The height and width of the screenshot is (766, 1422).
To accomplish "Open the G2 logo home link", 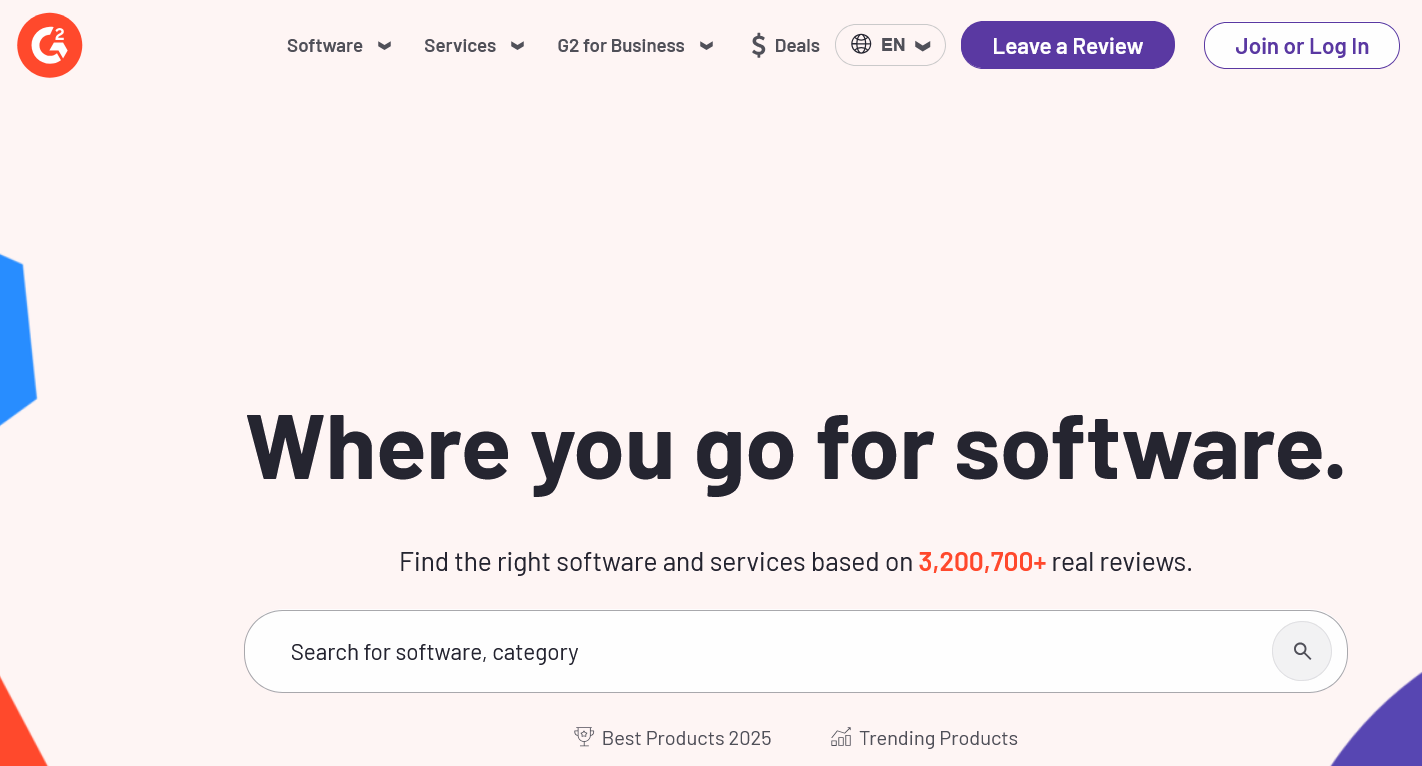I will 49,45.
